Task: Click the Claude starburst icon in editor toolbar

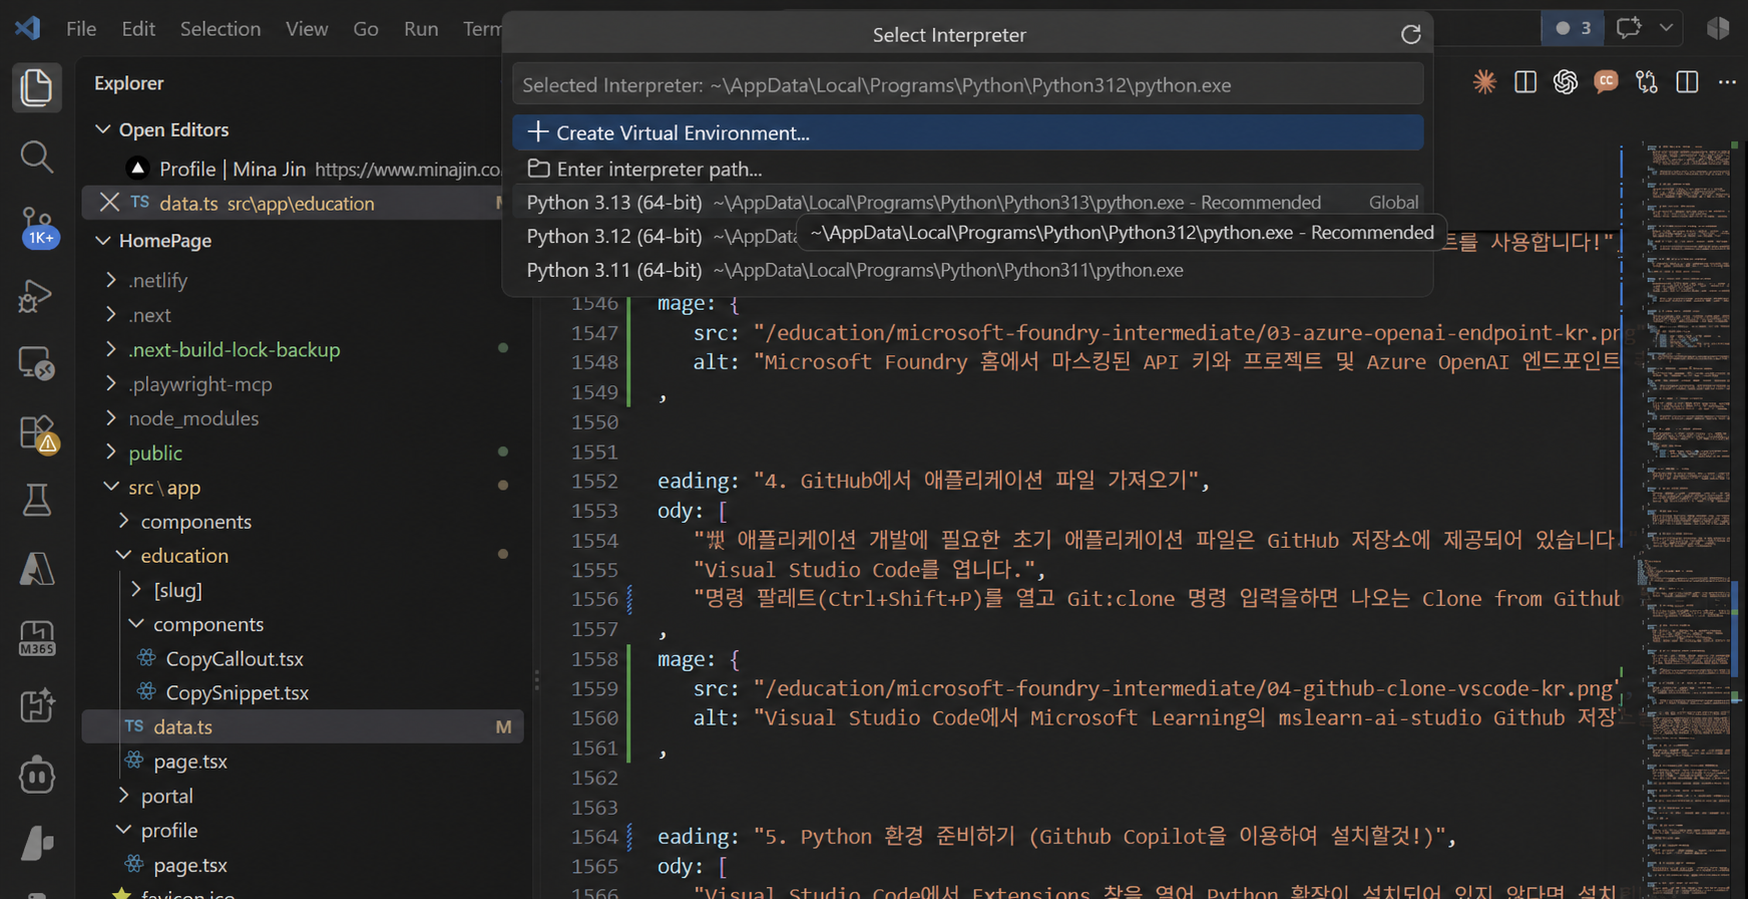Action: pyautogui.click(x=1484, y=82)
